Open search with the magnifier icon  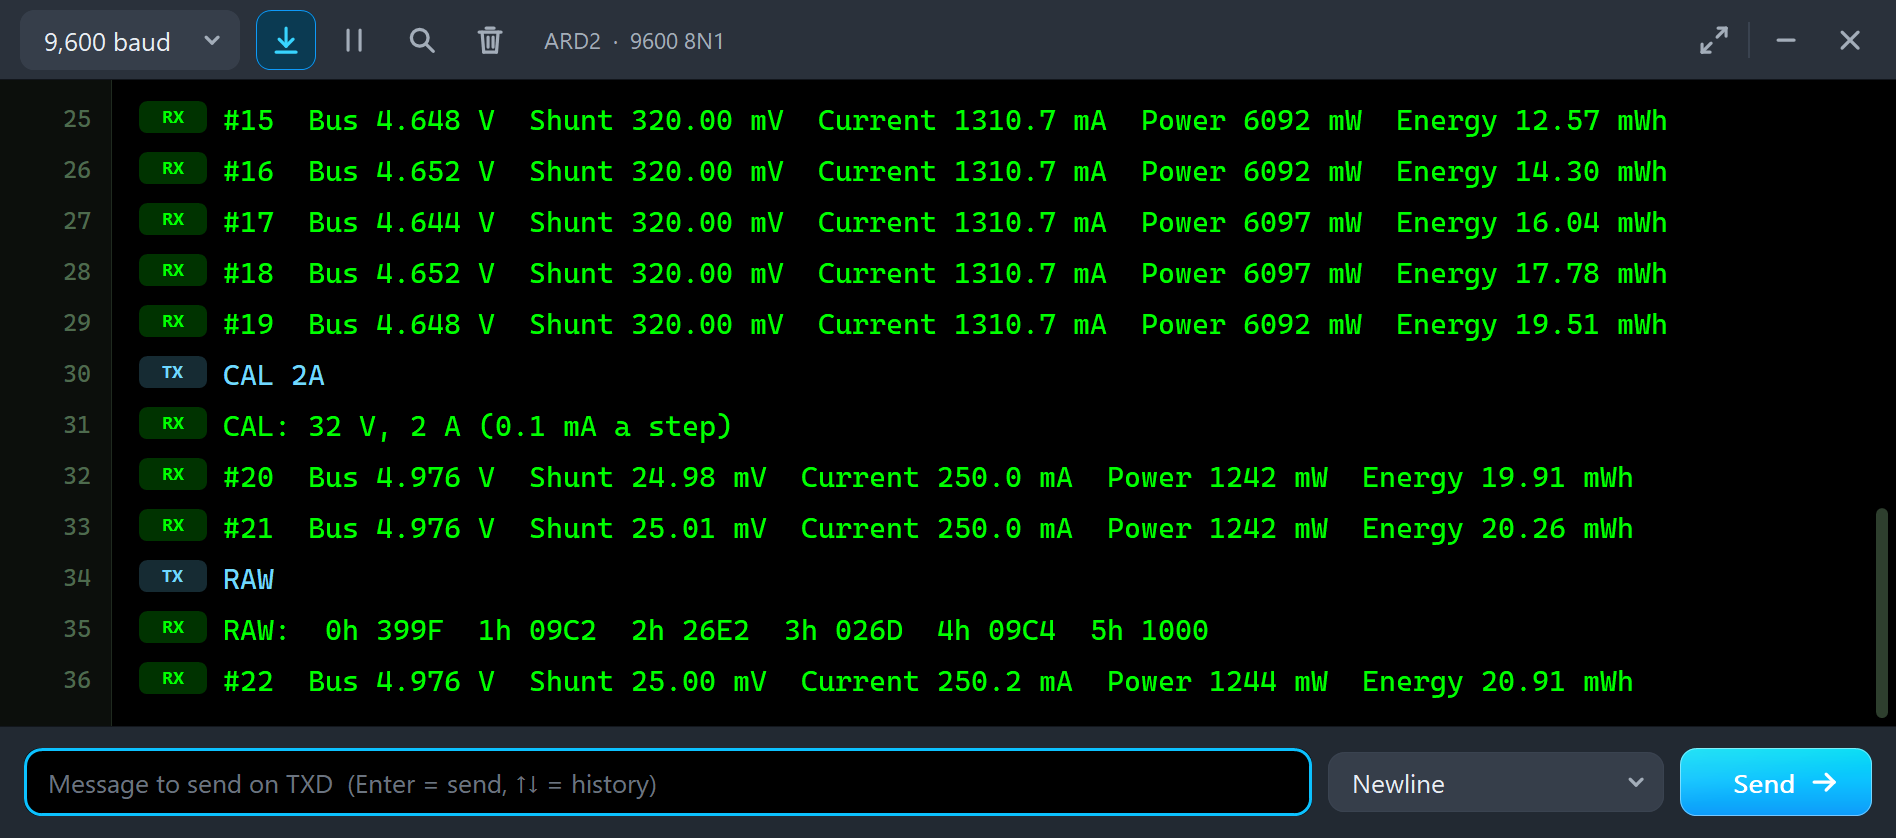click(x=422, y=40)
